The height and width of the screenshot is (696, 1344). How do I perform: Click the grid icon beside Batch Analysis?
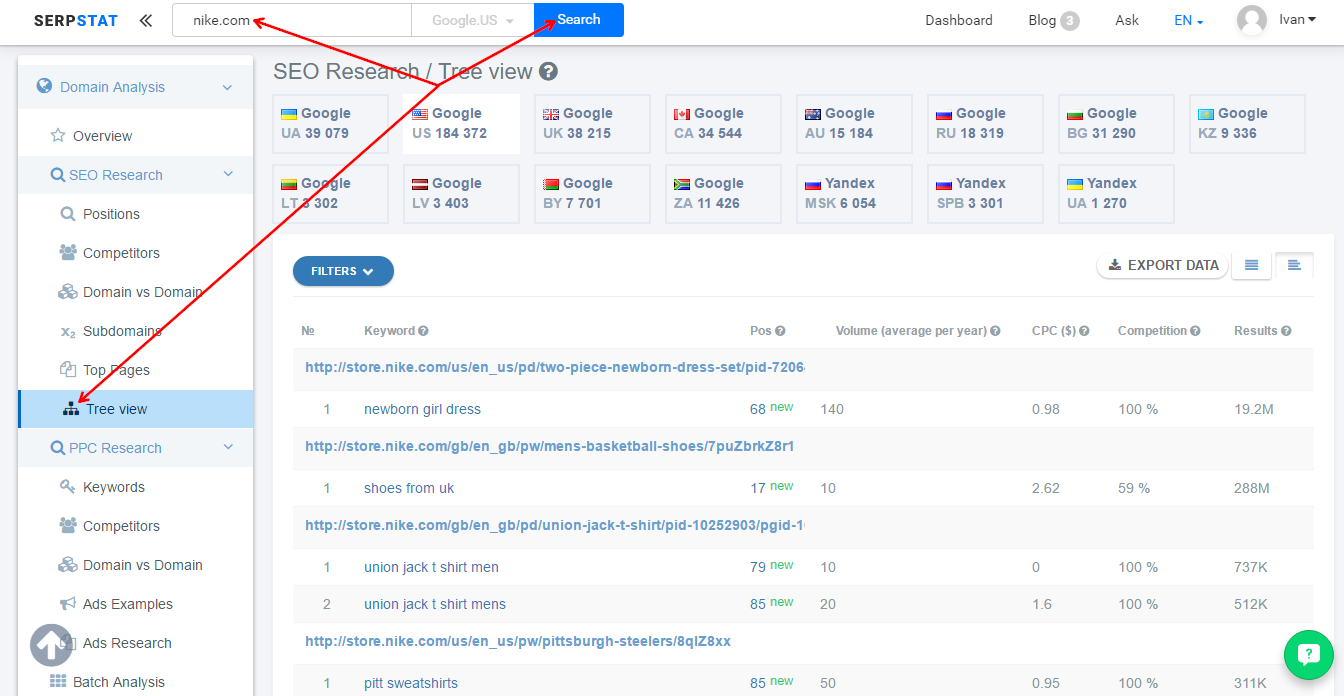click(58, 682)
